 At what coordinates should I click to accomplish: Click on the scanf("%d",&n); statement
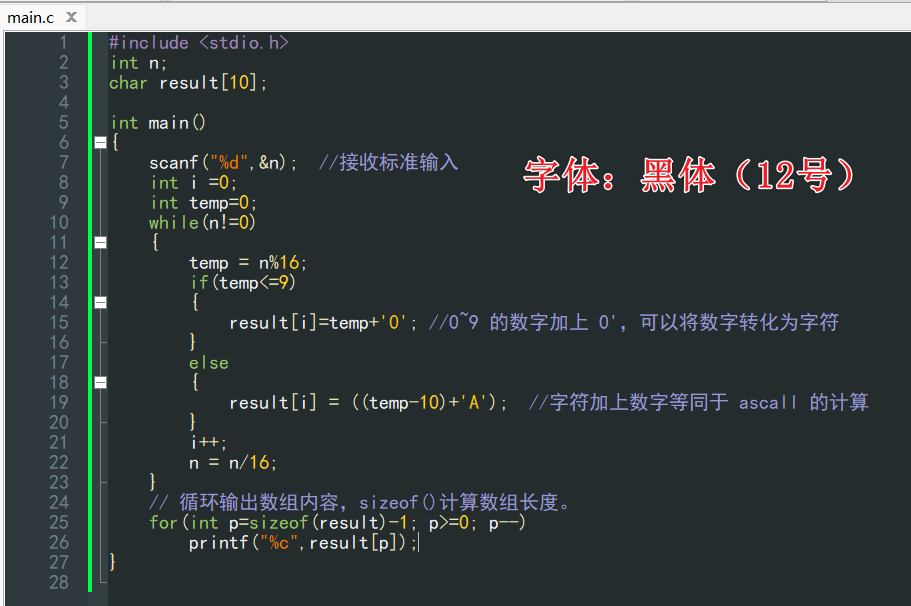pyautogui.click(x=223, y=163)
